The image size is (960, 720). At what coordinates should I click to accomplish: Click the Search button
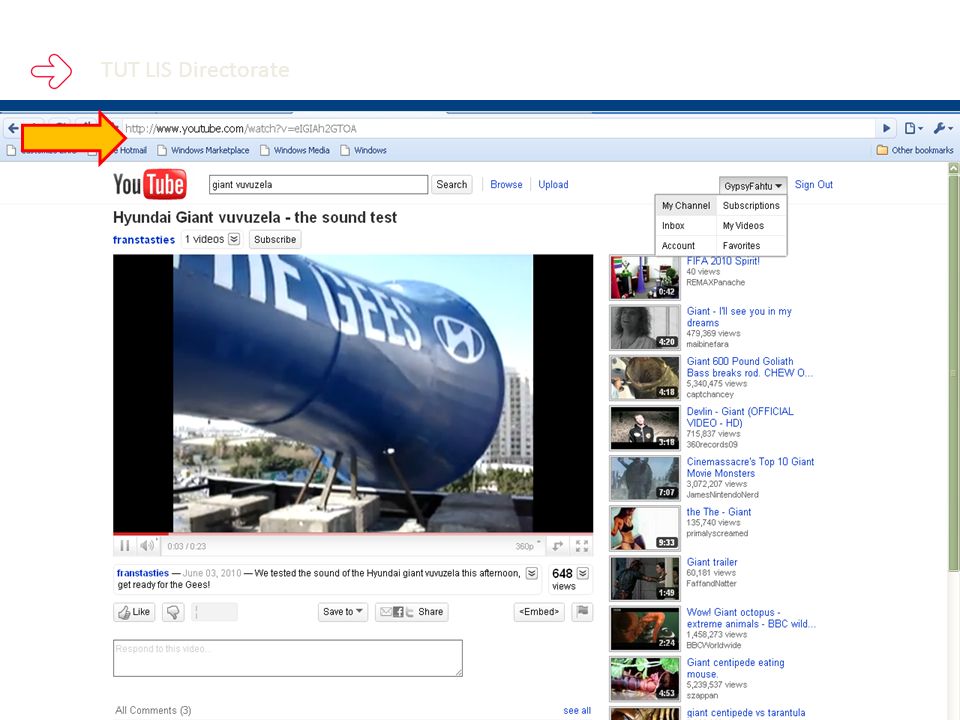tap(452, 184)
